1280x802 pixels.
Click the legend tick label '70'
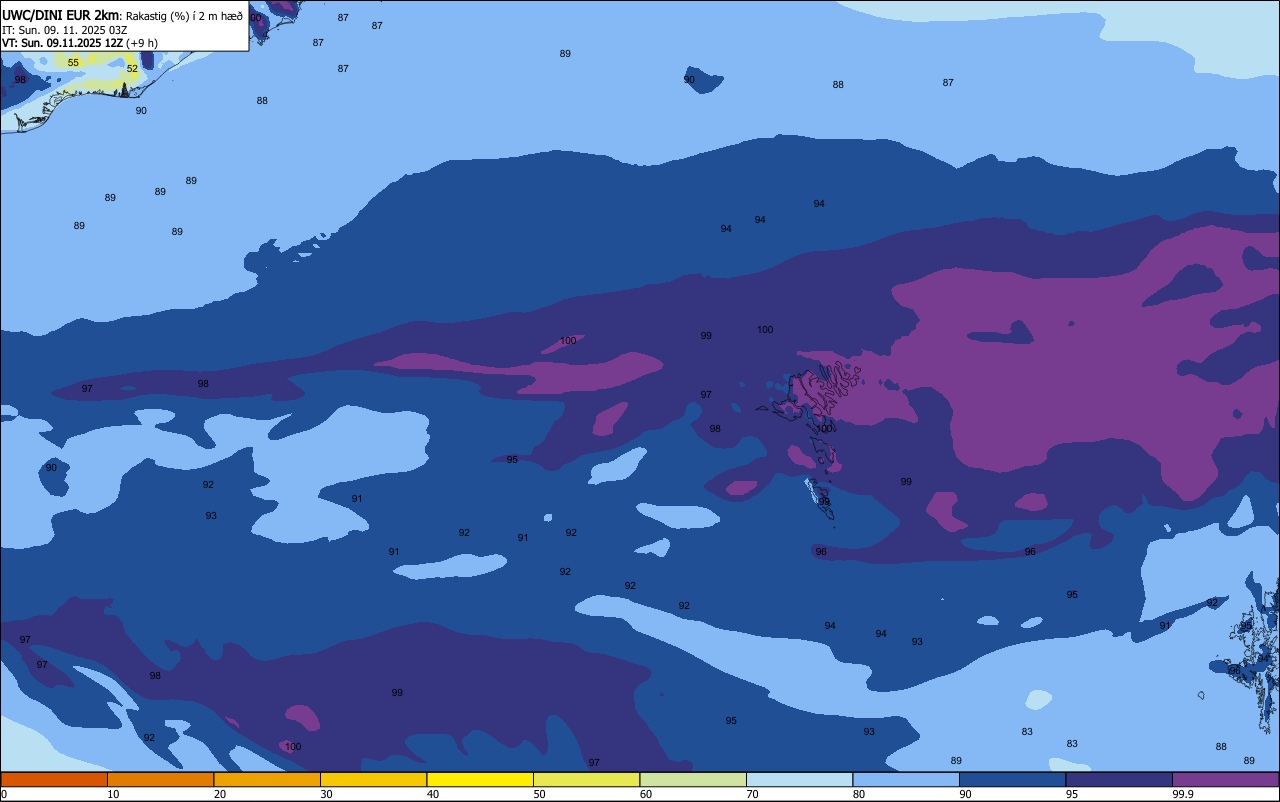(x=752, y=794)
